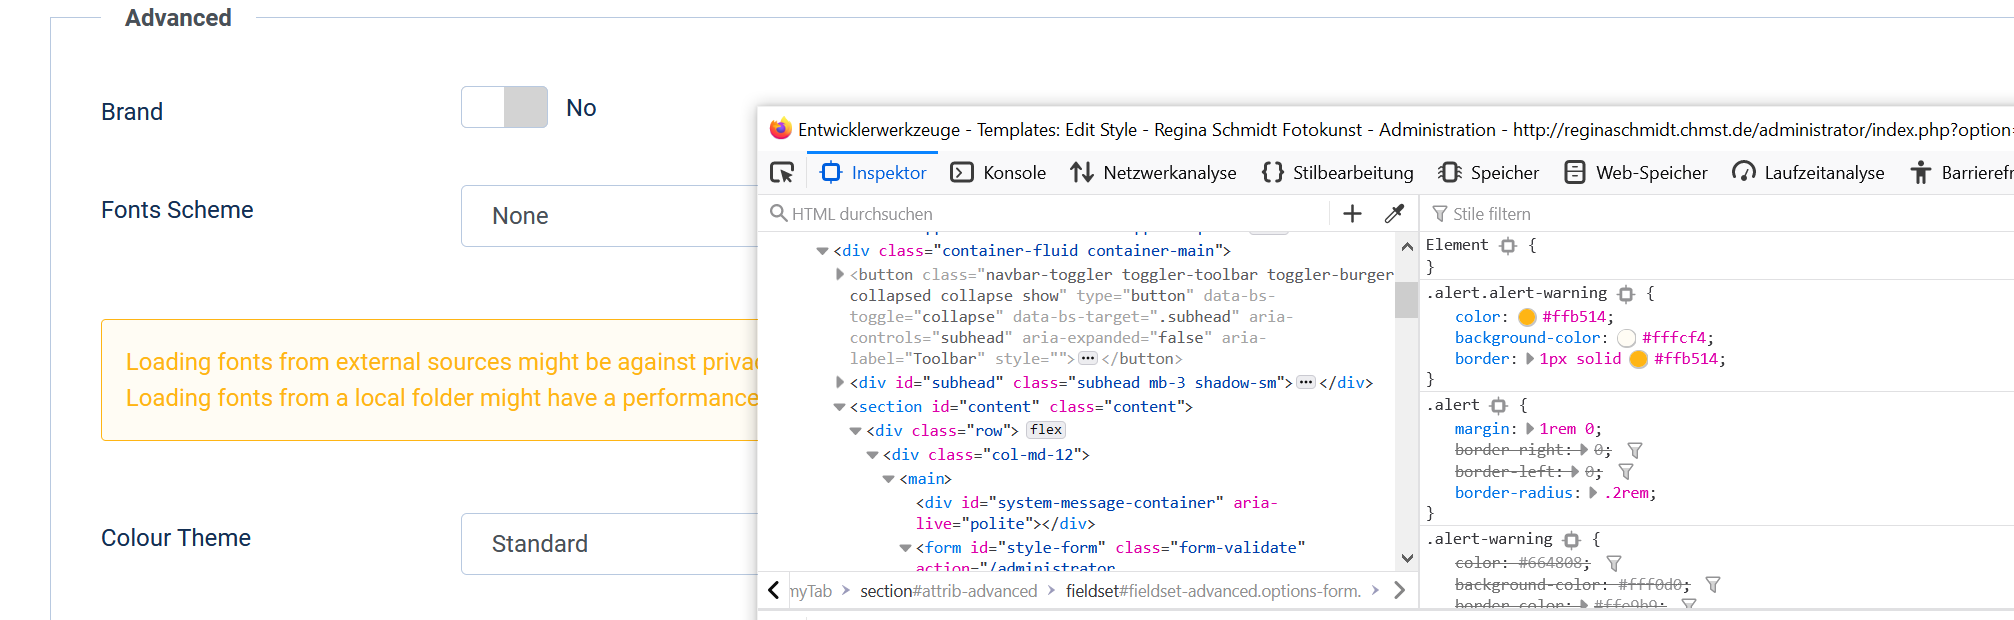The height and width of the screenshot is (620, 2014).
Task: Open the Inspektor tab
Action: tap(873, 173)
